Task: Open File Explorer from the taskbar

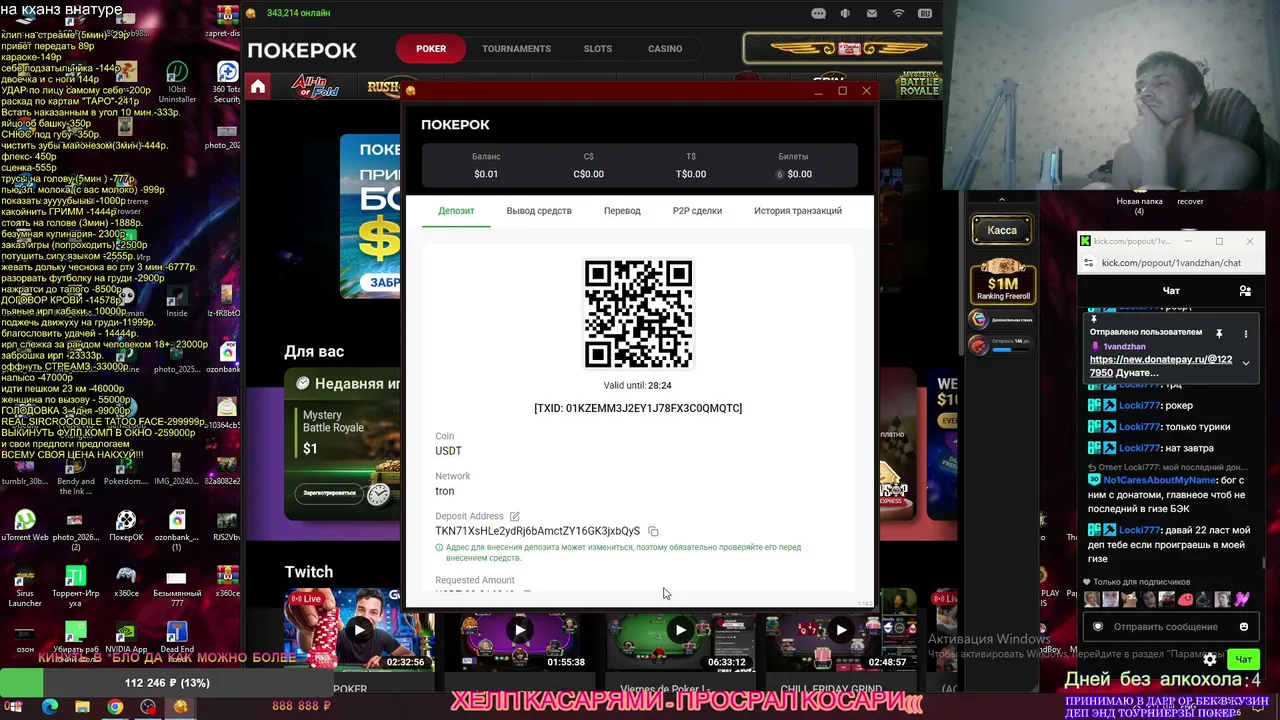Action: [82, 707]
